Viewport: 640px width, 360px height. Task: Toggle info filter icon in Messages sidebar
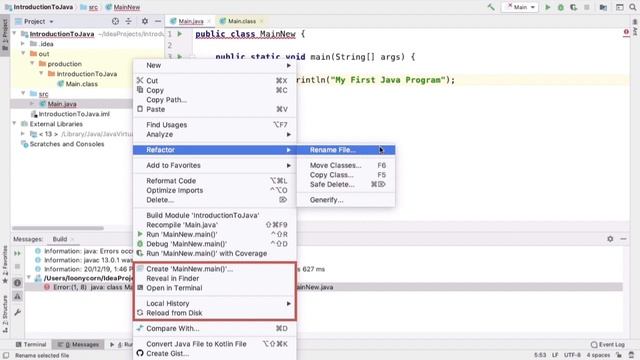[18, 282]
